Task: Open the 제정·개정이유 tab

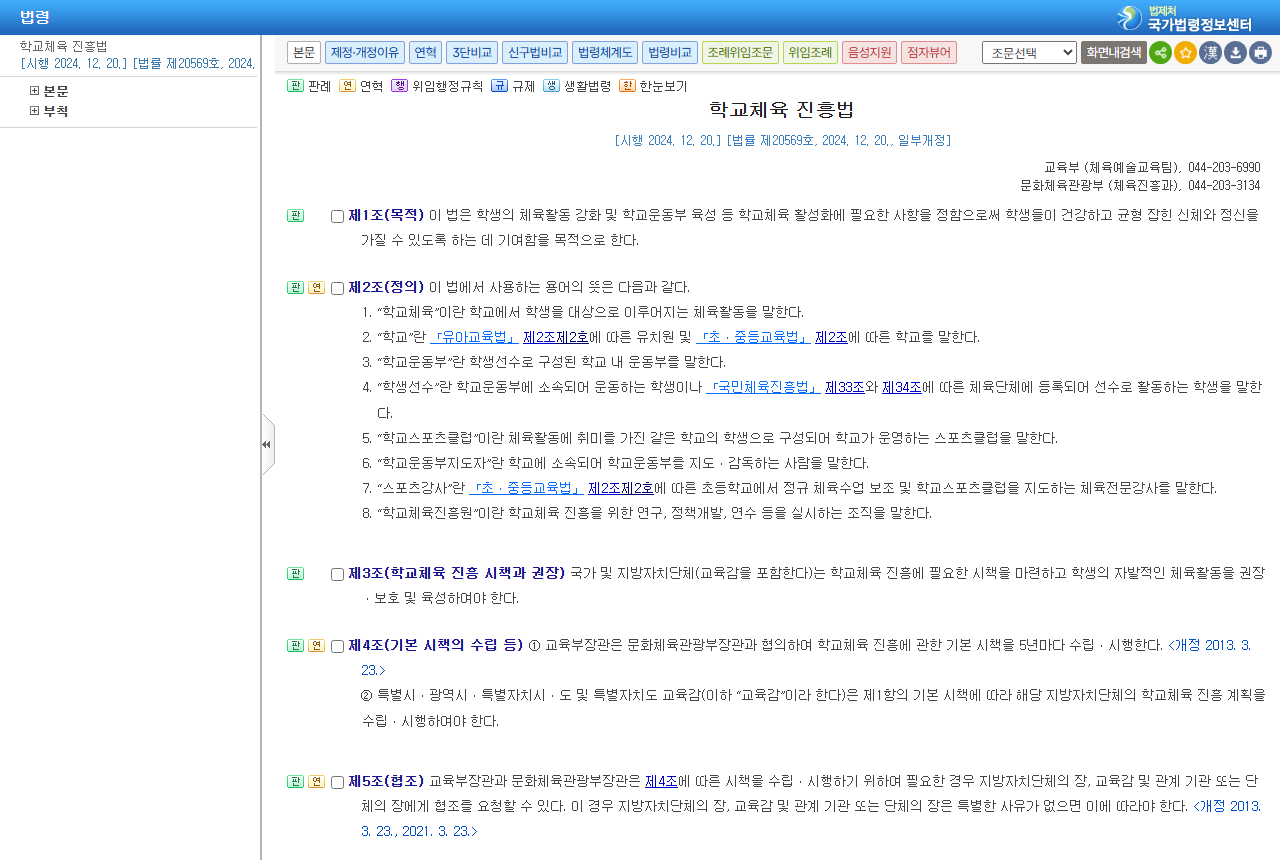Action: pyautogui.click(x=365, y=53)
